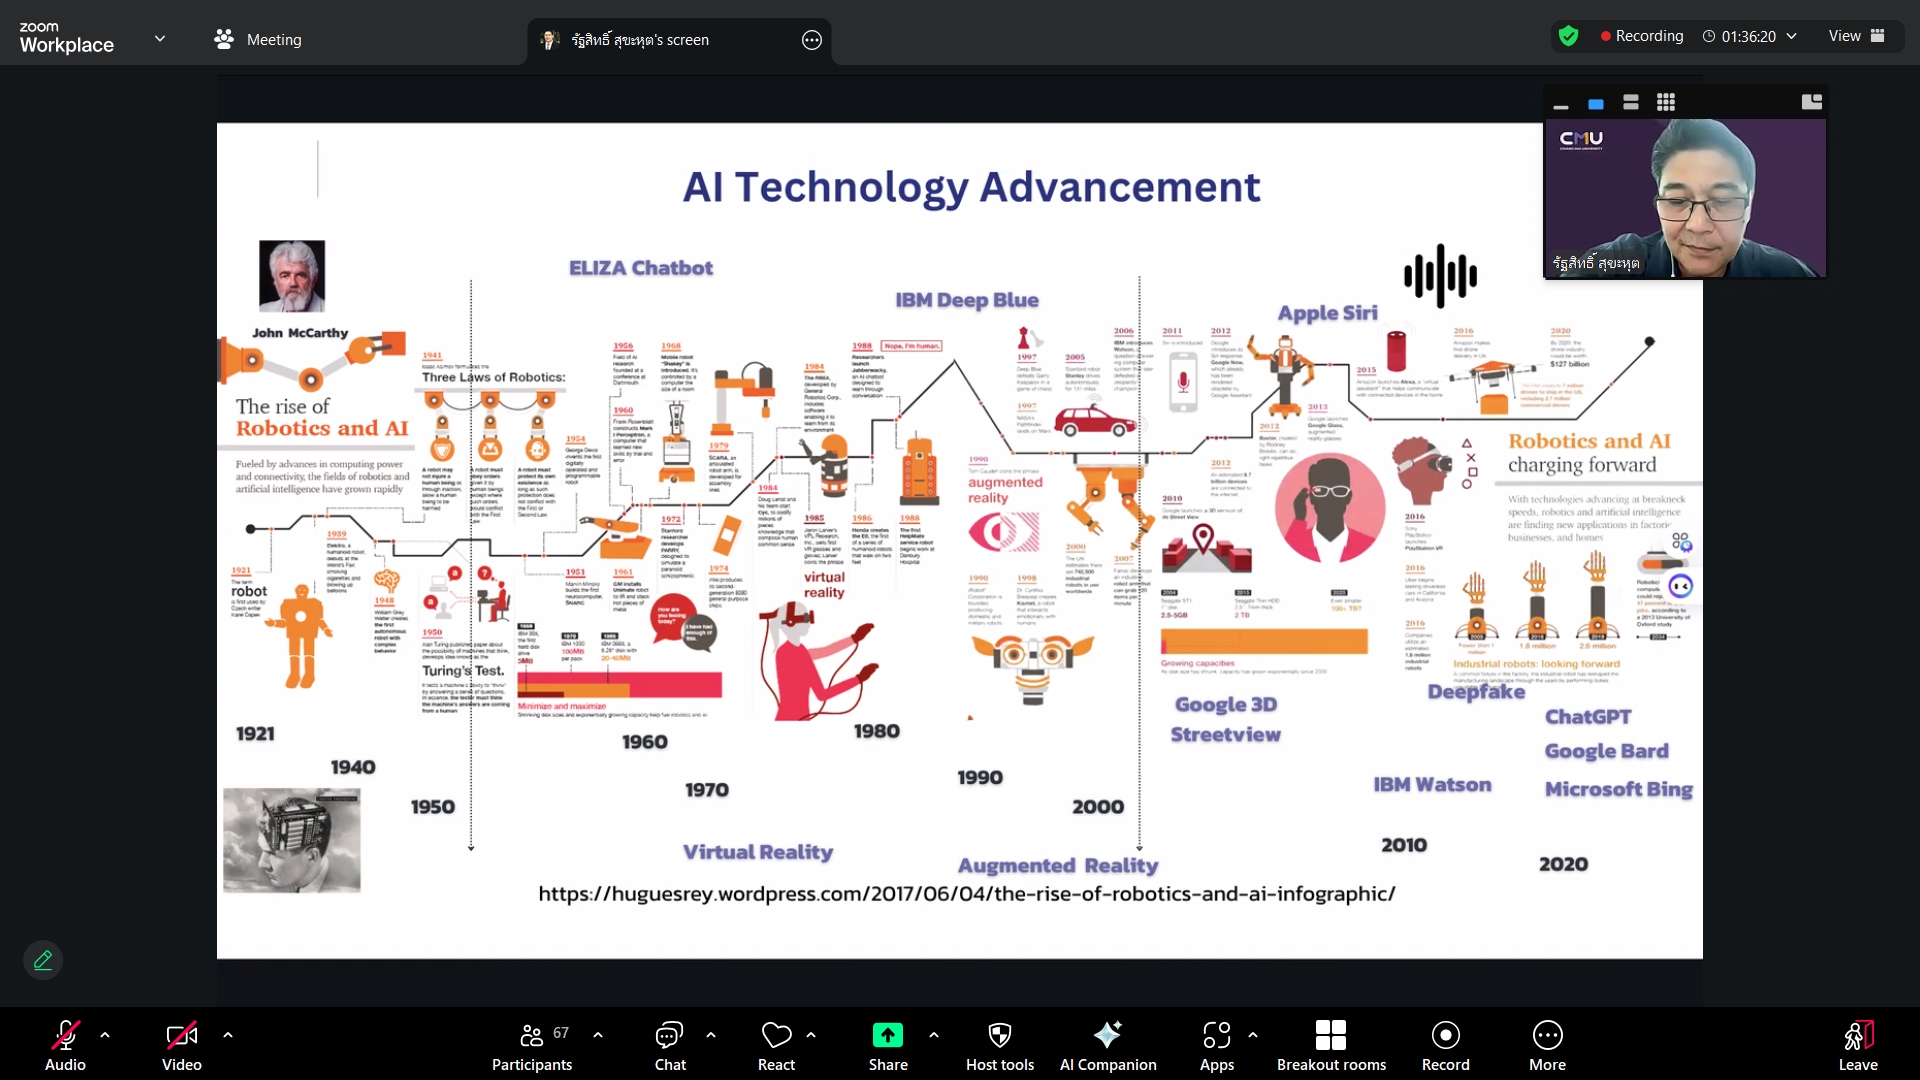
Task: Expand video options caret
Action: (x=228, y=1035)
